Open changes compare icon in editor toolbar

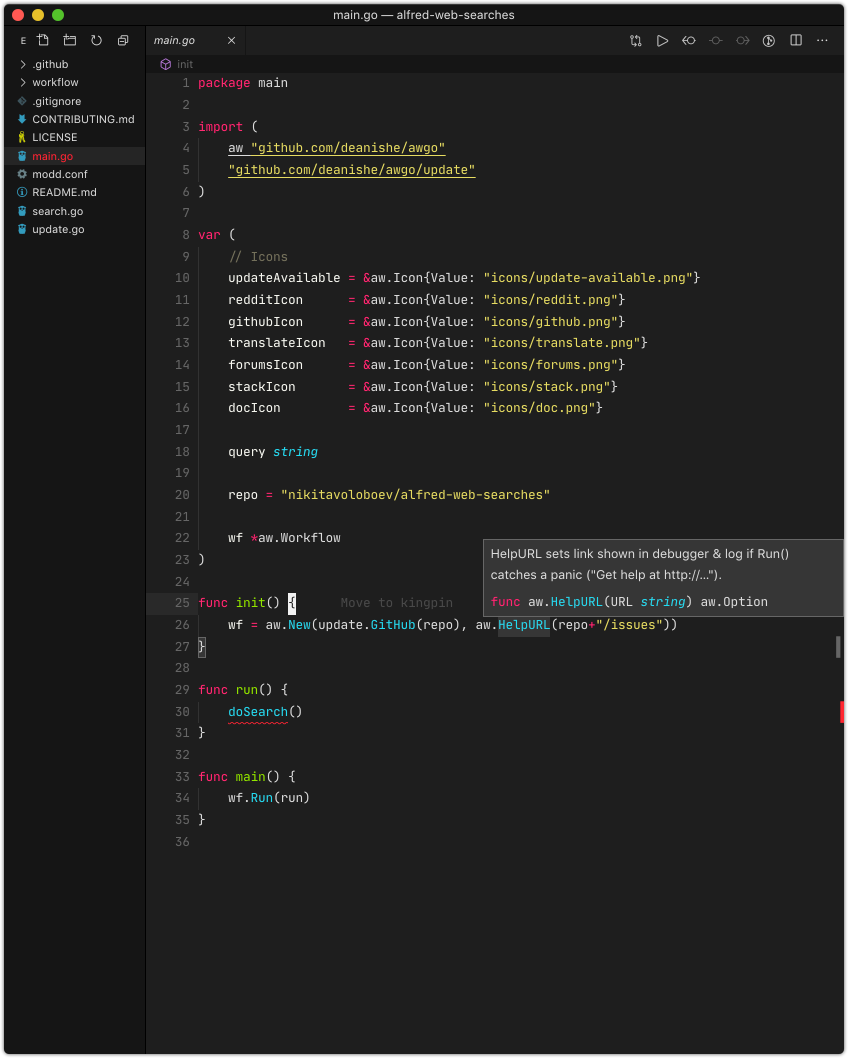click(x=635, y=40)
